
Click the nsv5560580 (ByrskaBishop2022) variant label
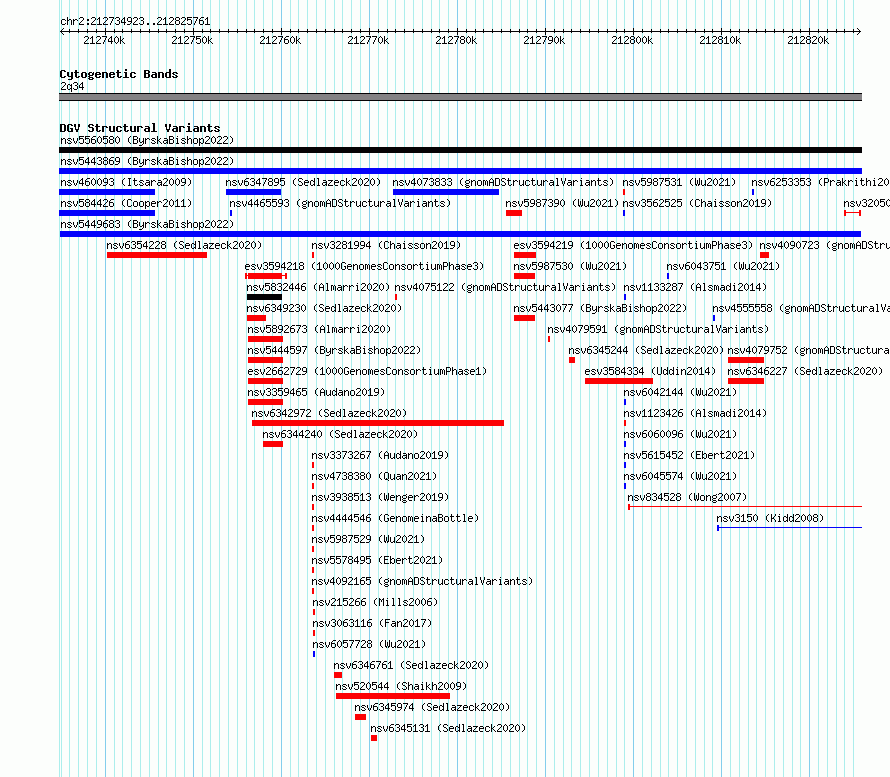[147, 140]
